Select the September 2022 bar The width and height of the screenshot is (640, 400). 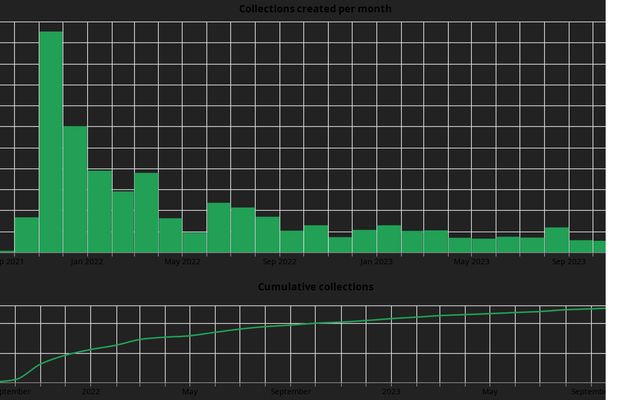coord(291,241)
